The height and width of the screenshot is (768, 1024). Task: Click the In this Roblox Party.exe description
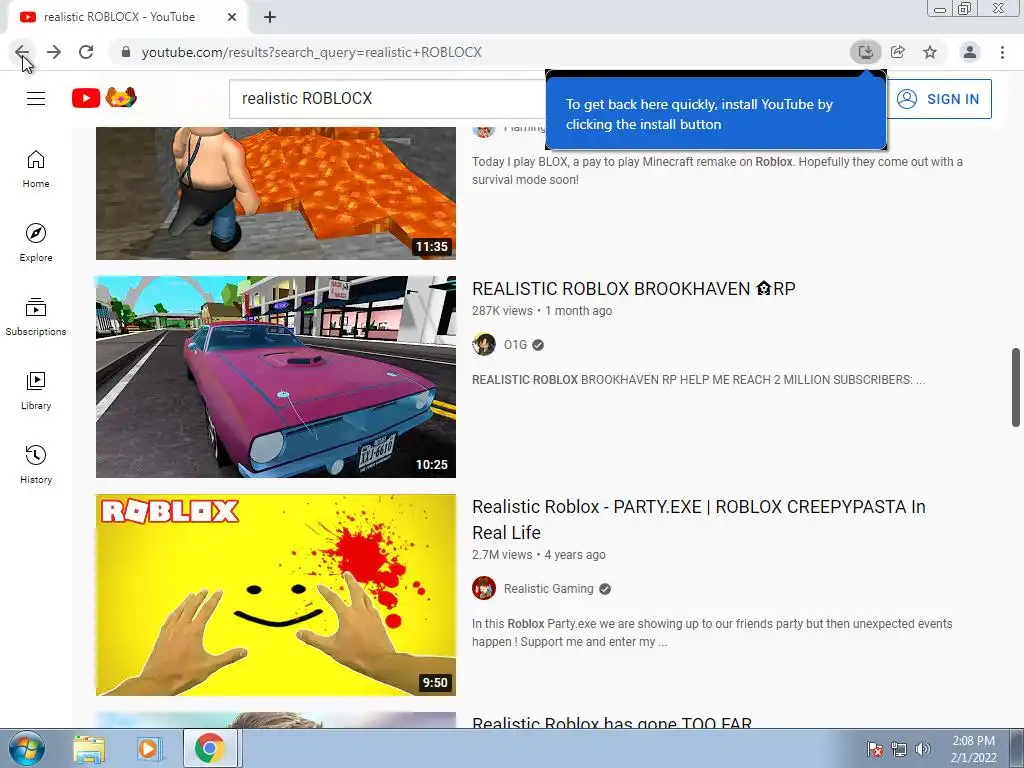pos(712,633)
